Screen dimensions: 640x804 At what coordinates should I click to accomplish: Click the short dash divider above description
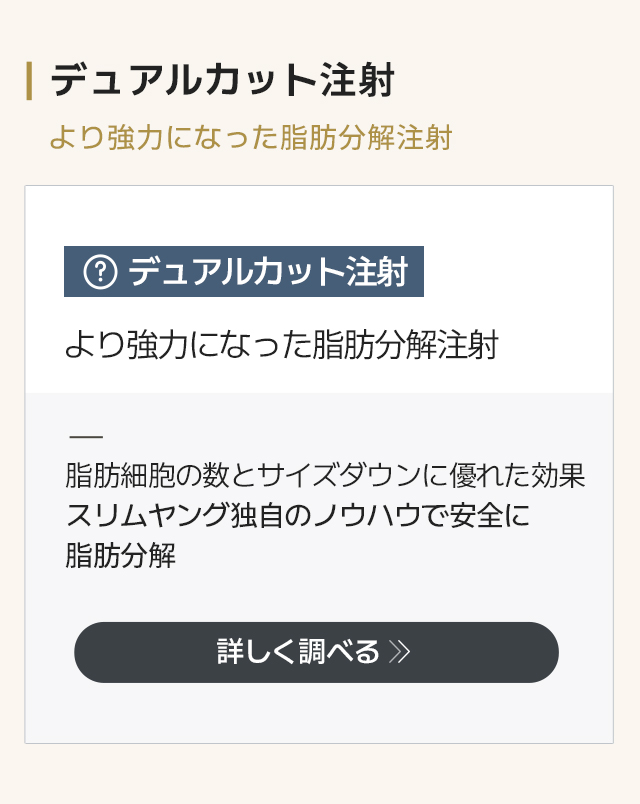86,437
